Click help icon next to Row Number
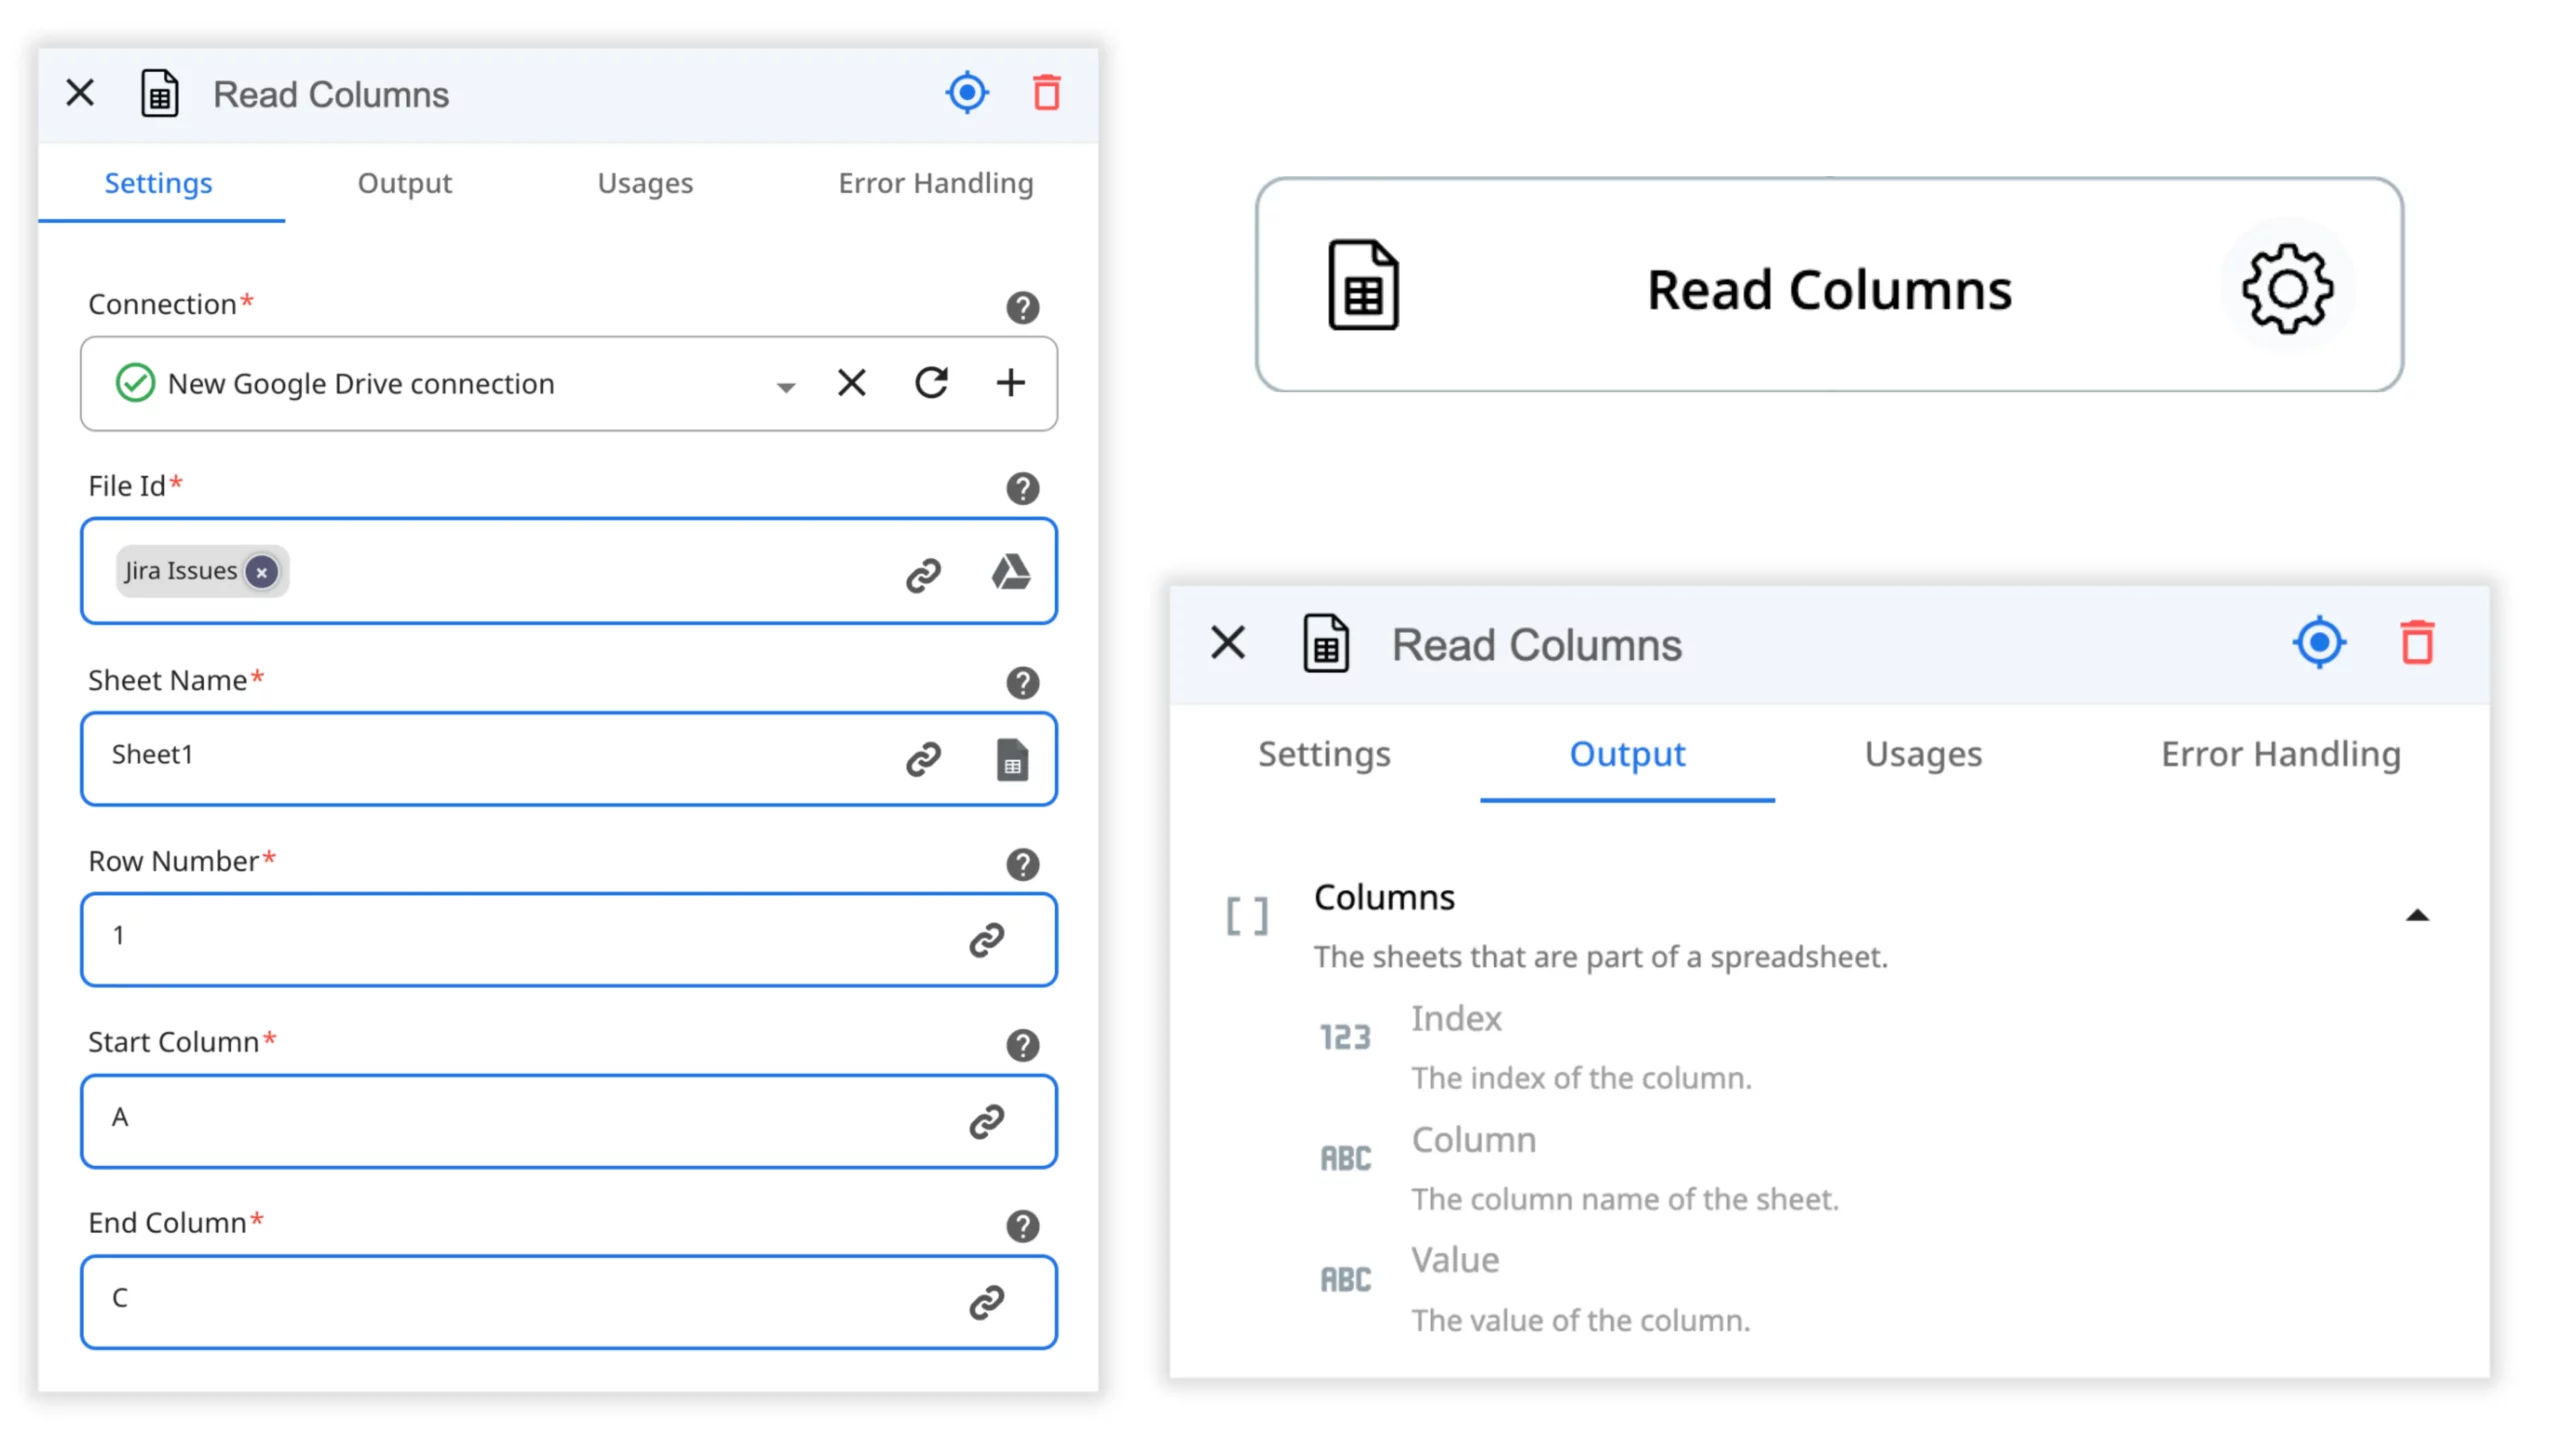2560x1440 pixels. click(x=1022, y=864)
